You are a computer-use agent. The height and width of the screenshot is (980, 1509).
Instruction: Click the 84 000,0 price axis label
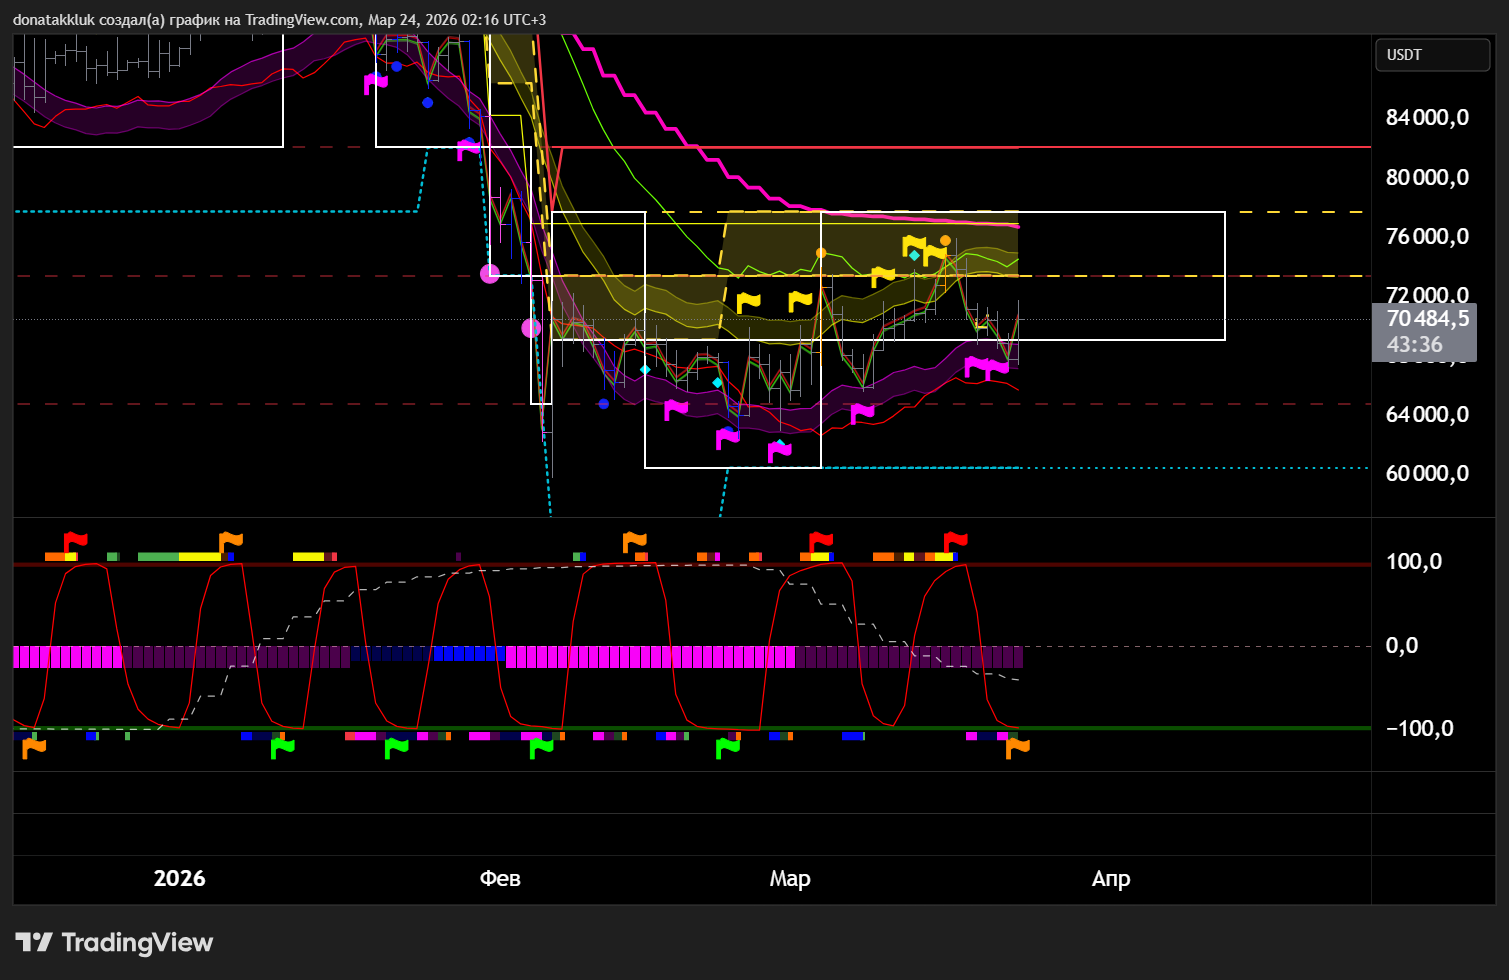(x=1427, y=118)
